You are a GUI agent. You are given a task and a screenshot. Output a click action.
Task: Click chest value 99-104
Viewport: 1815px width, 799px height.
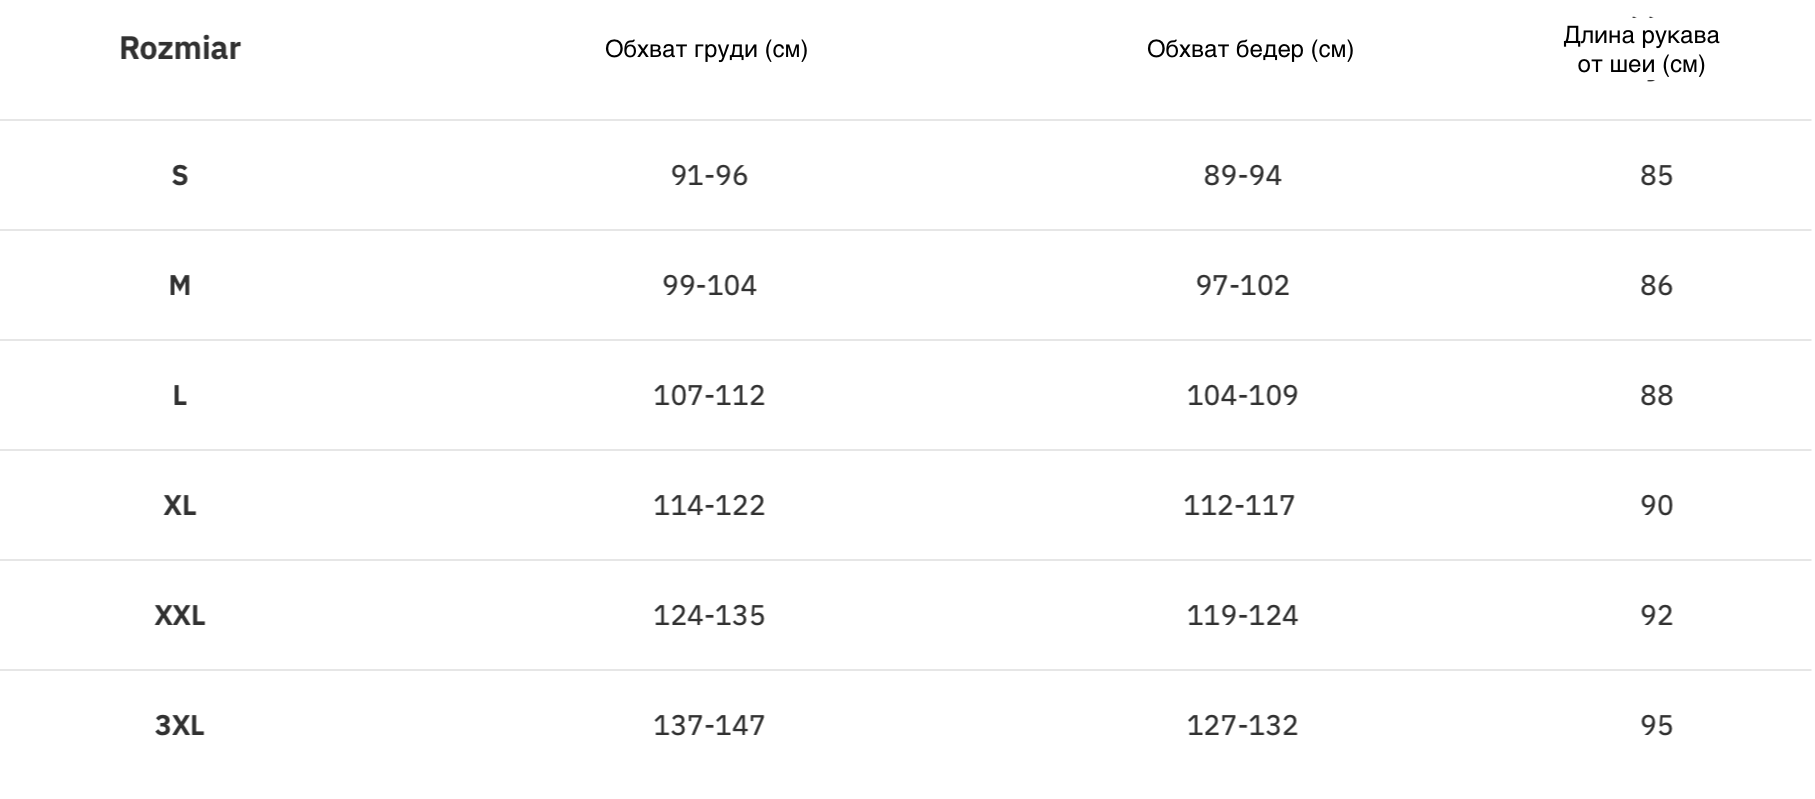pyautogui.click(x=709, y=286)
